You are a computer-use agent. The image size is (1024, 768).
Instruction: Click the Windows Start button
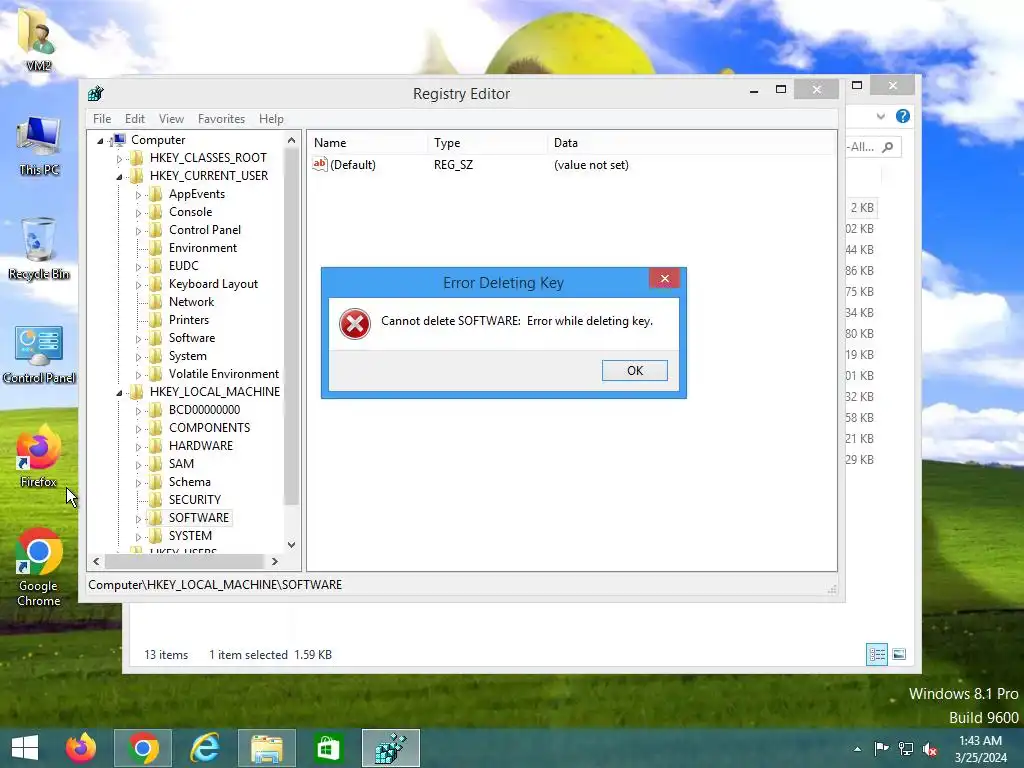(x=25, y=748)
